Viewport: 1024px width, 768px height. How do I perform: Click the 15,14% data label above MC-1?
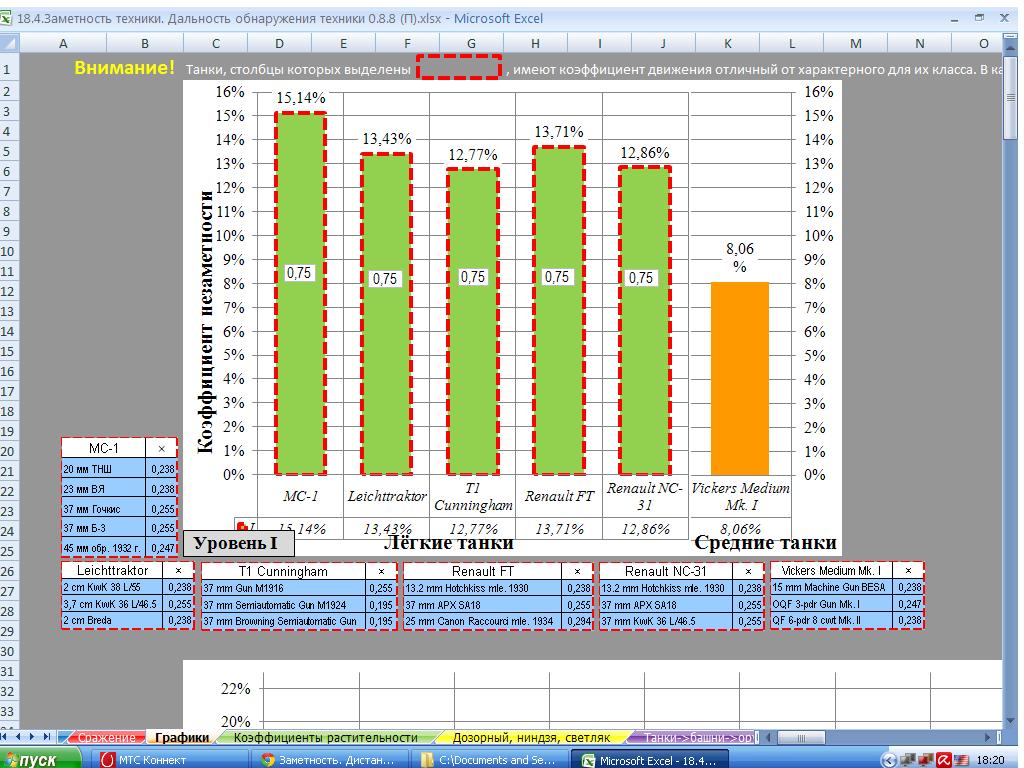click(x=300, y=98)
